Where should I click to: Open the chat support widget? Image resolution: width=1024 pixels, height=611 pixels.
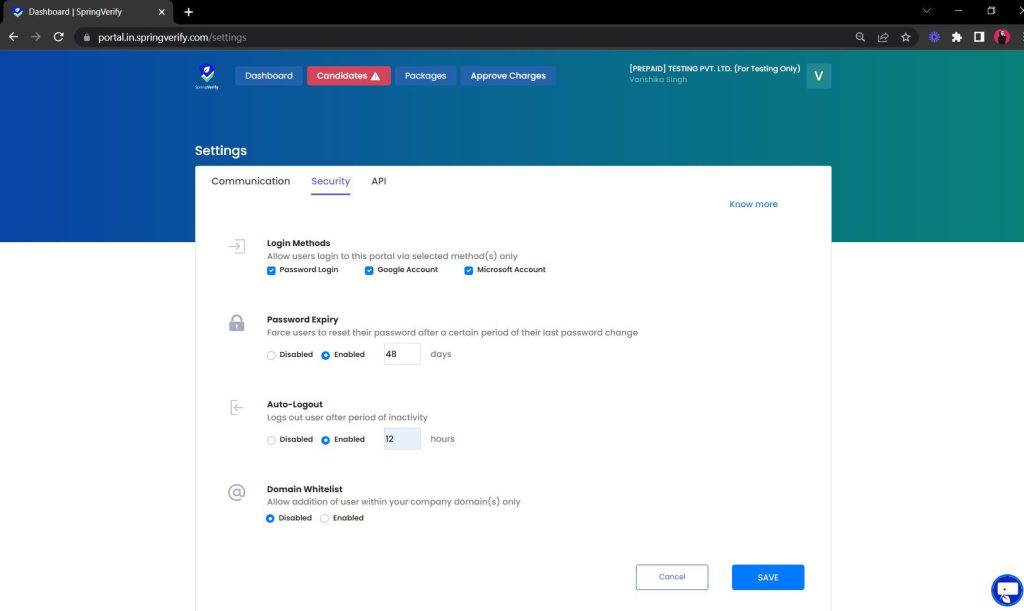(1006, 590)
